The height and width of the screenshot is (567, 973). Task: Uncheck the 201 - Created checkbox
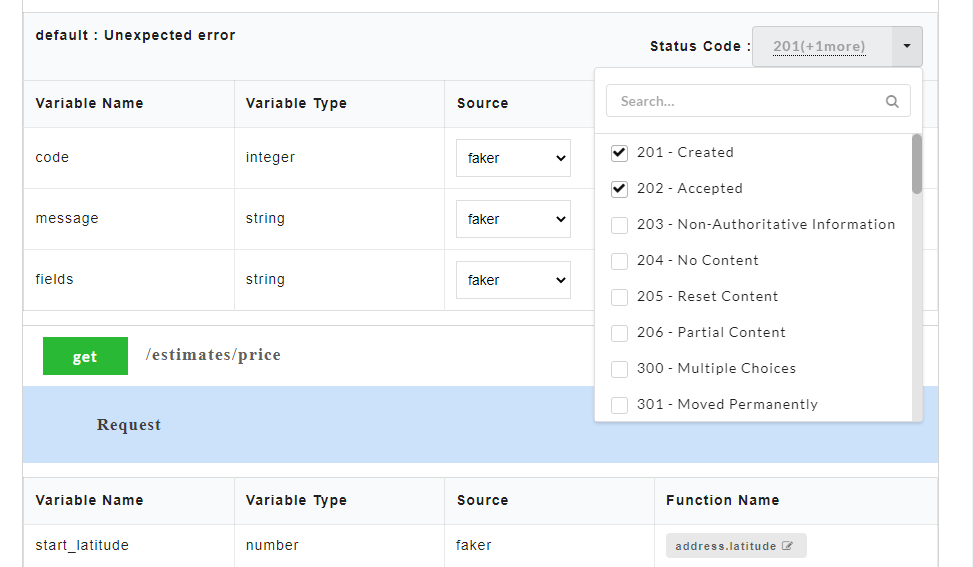click(619, 153)
